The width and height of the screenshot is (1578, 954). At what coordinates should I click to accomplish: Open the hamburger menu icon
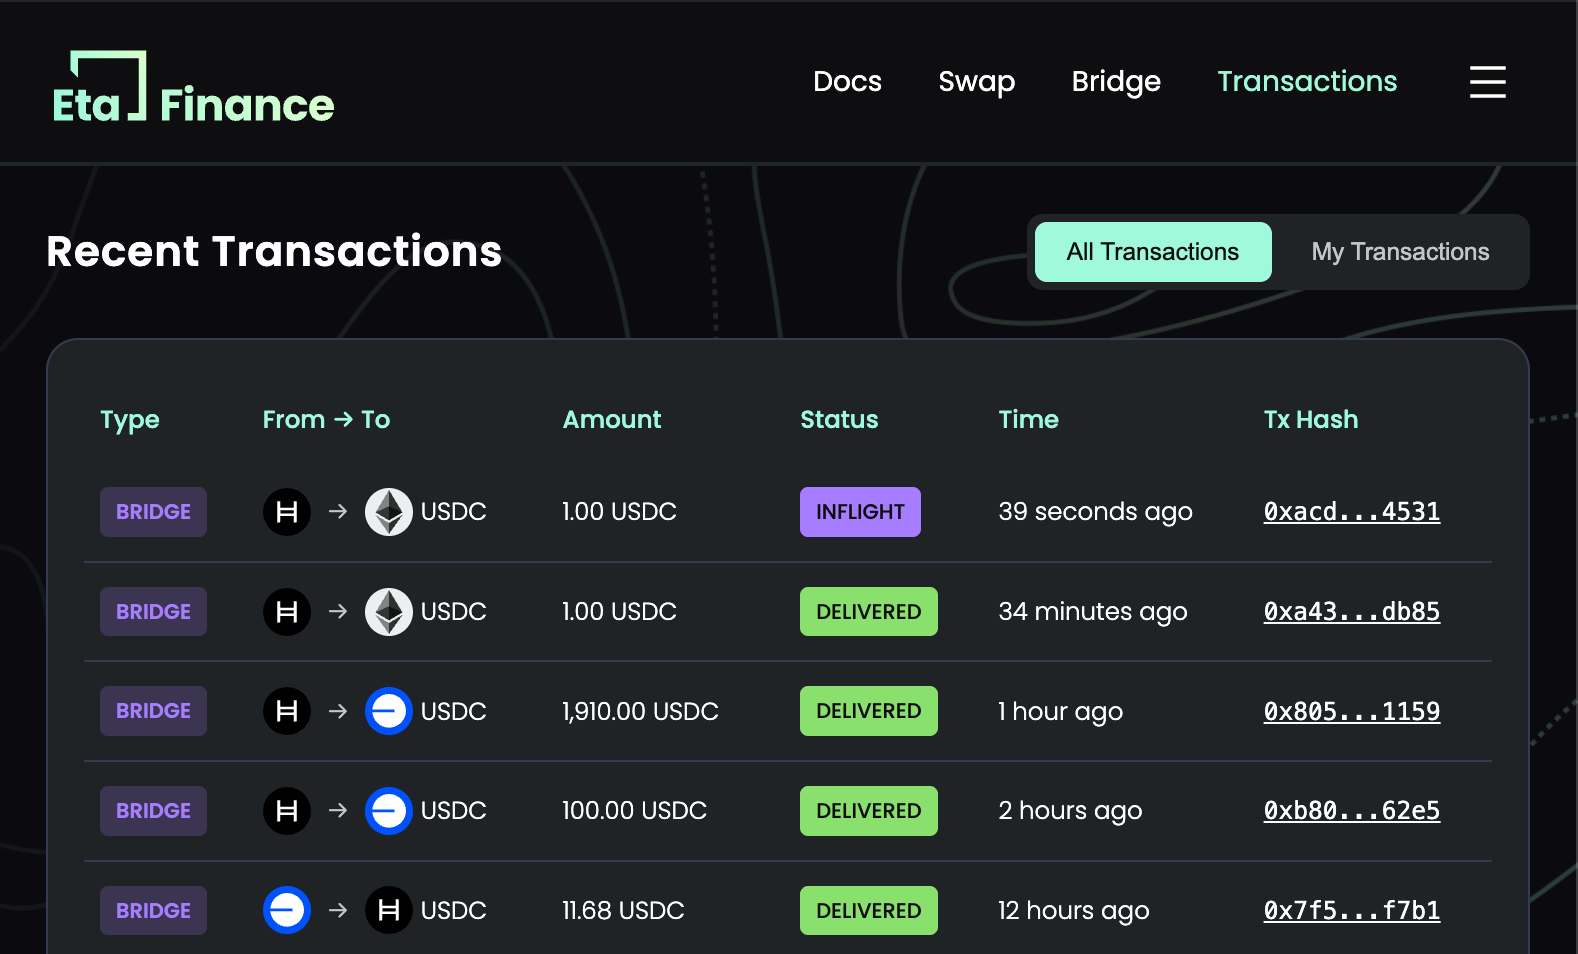1487,82
